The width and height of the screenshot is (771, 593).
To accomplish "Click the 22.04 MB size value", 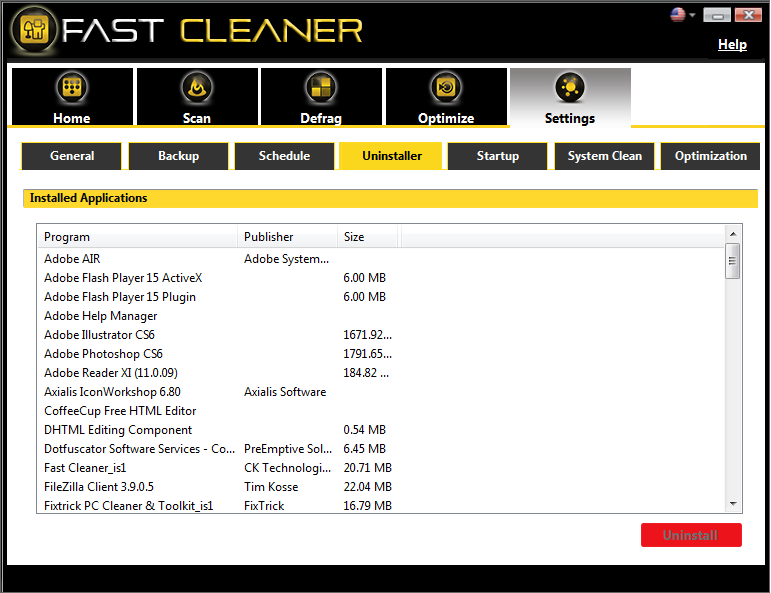I will (x=367, y=487).
